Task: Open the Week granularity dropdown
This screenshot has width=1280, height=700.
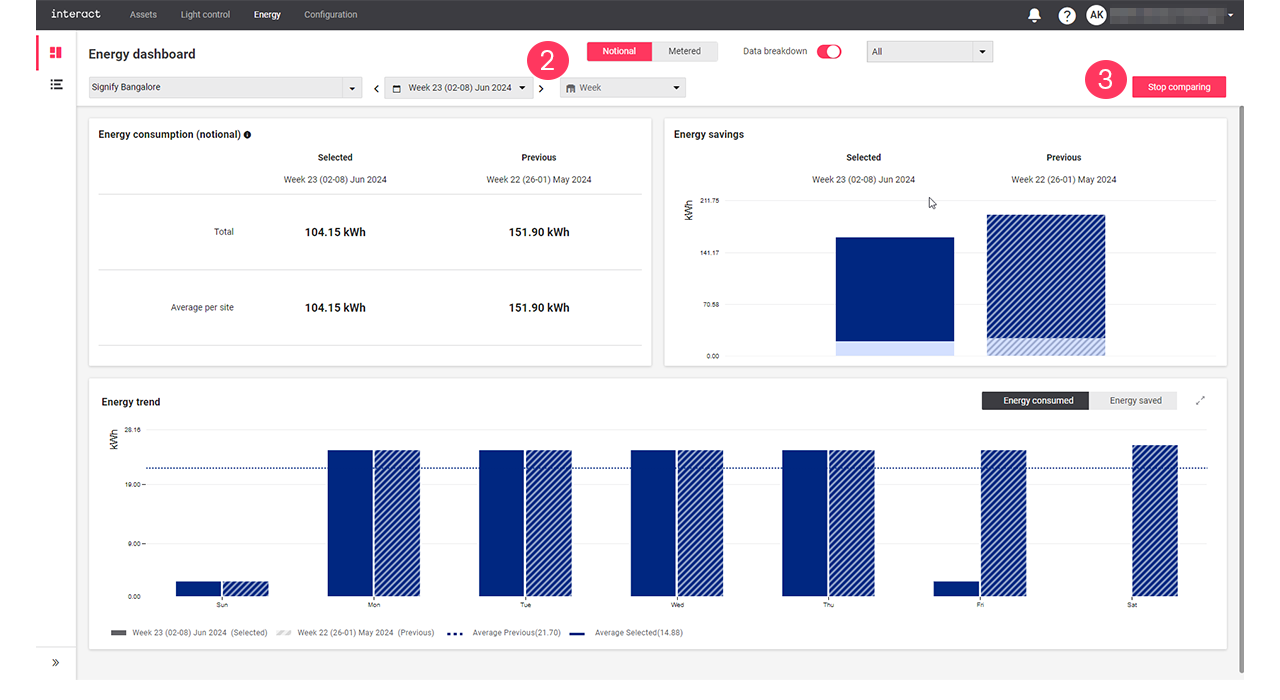Action: point(622,87)
